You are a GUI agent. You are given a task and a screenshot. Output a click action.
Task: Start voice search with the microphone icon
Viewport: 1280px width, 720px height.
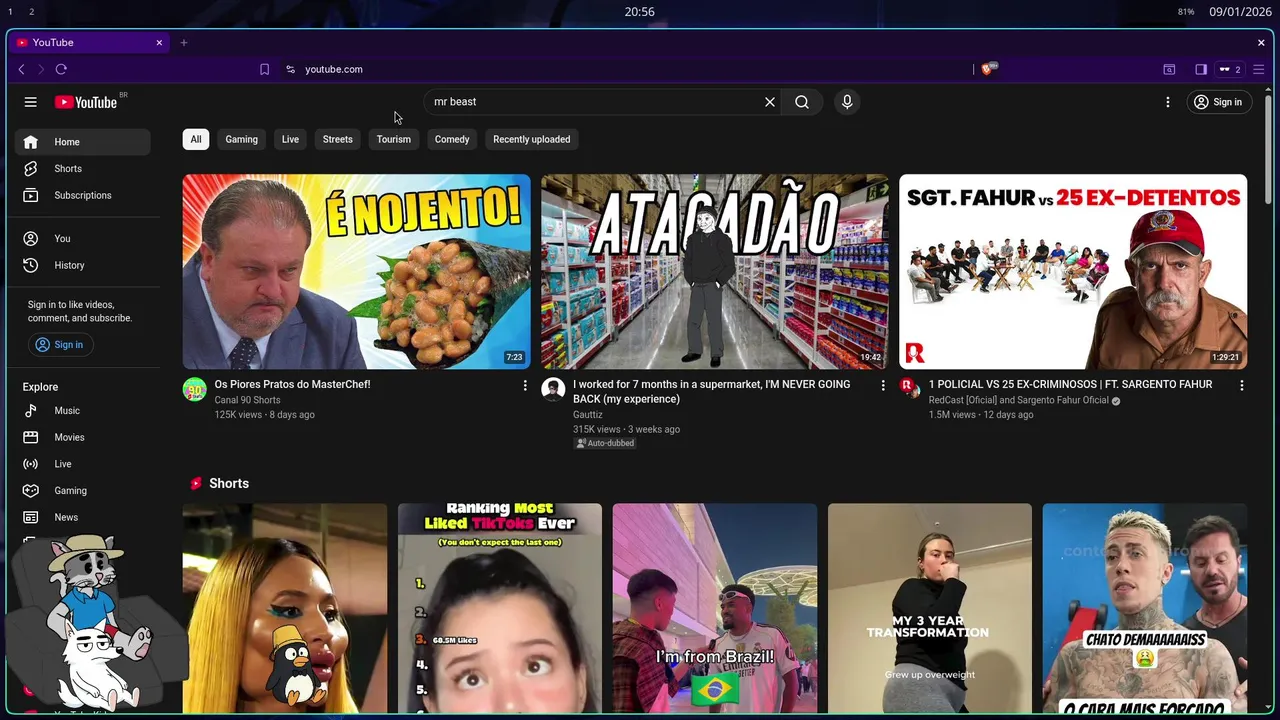tap(847, 102)
